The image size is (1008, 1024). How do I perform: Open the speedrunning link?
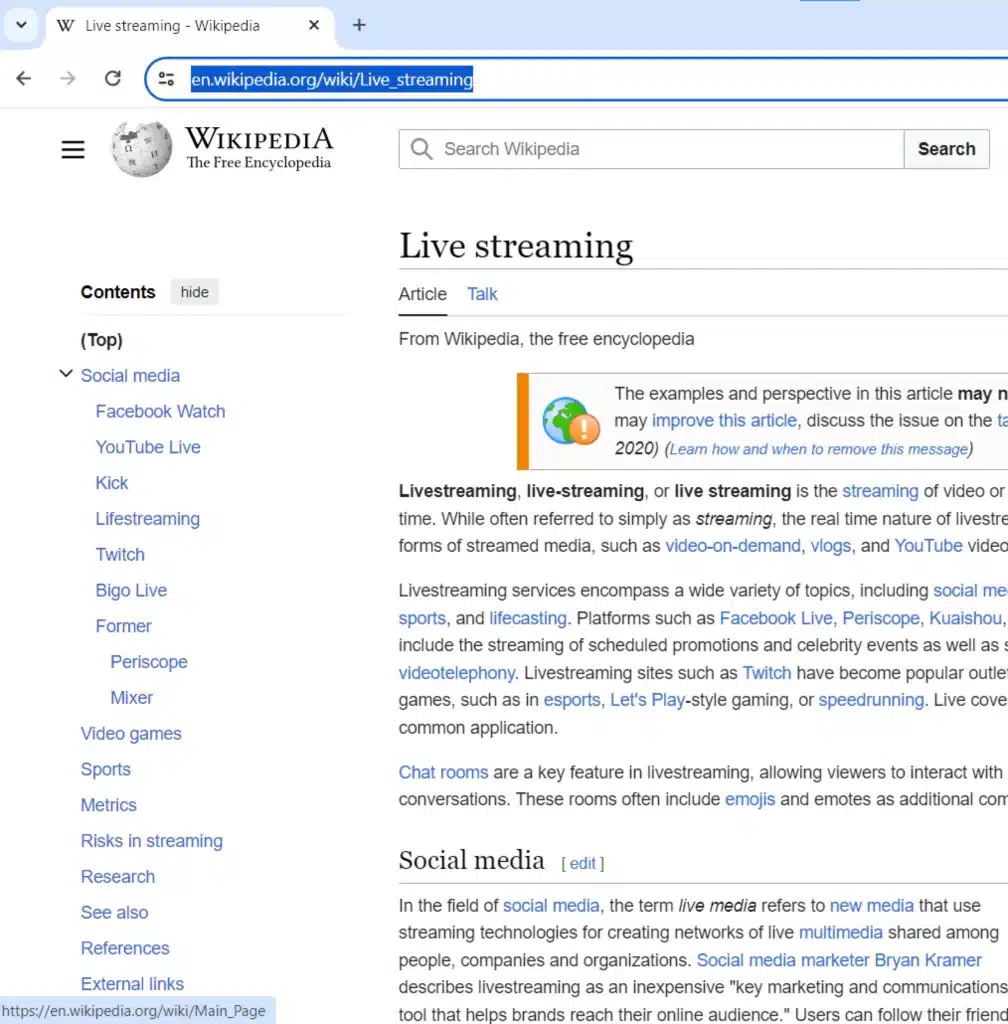coord(871,700)
